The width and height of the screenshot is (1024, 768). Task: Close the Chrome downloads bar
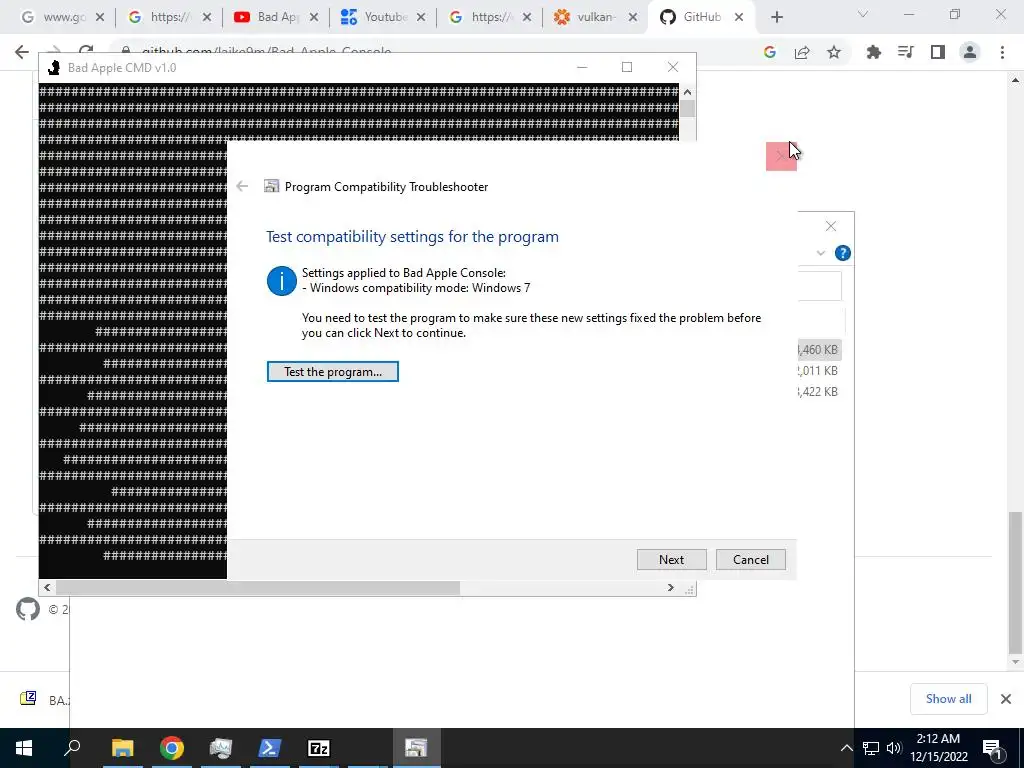pos(1006,699)
